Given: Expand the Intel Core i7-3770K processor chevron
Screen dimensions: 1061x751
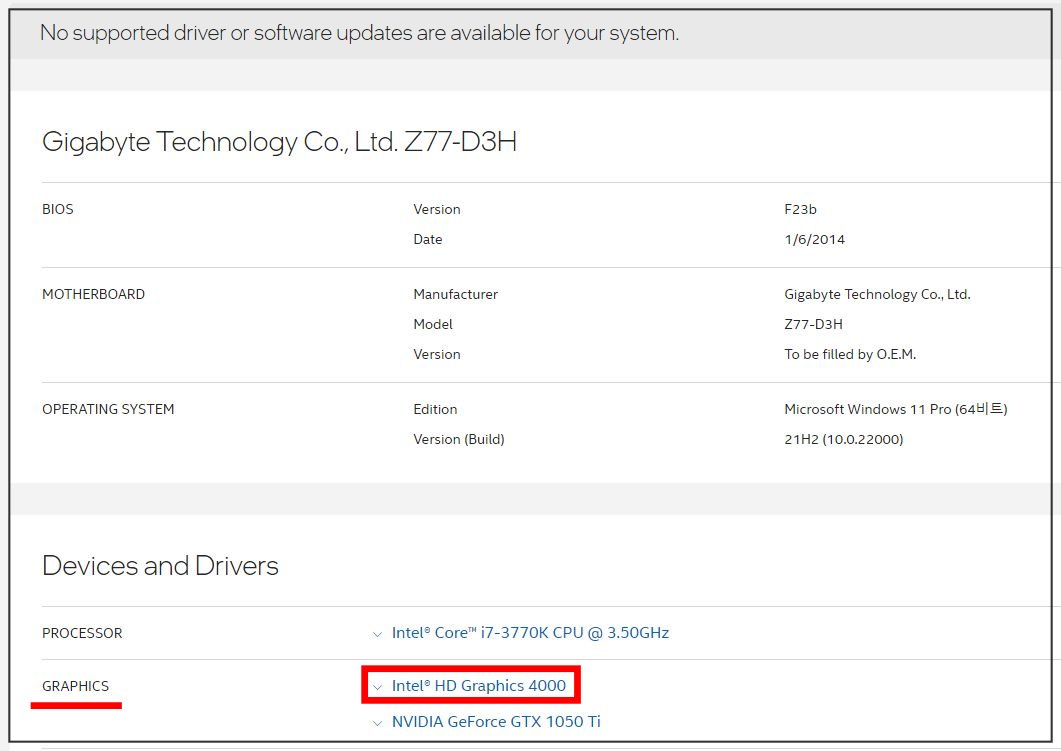Looking at the screenshot, I should point(377,634).
